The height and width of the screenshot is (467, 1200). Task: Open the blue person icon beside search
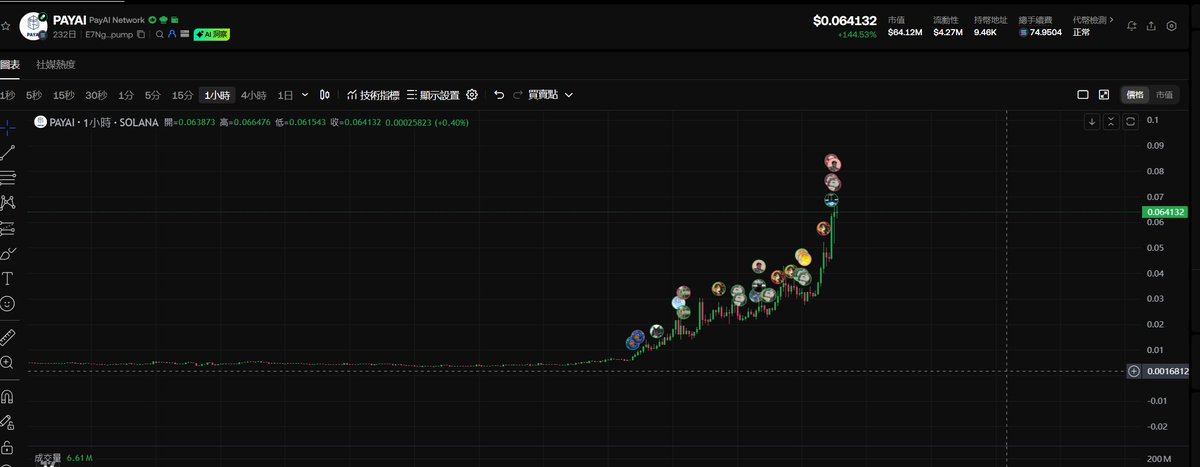(171, 34)
